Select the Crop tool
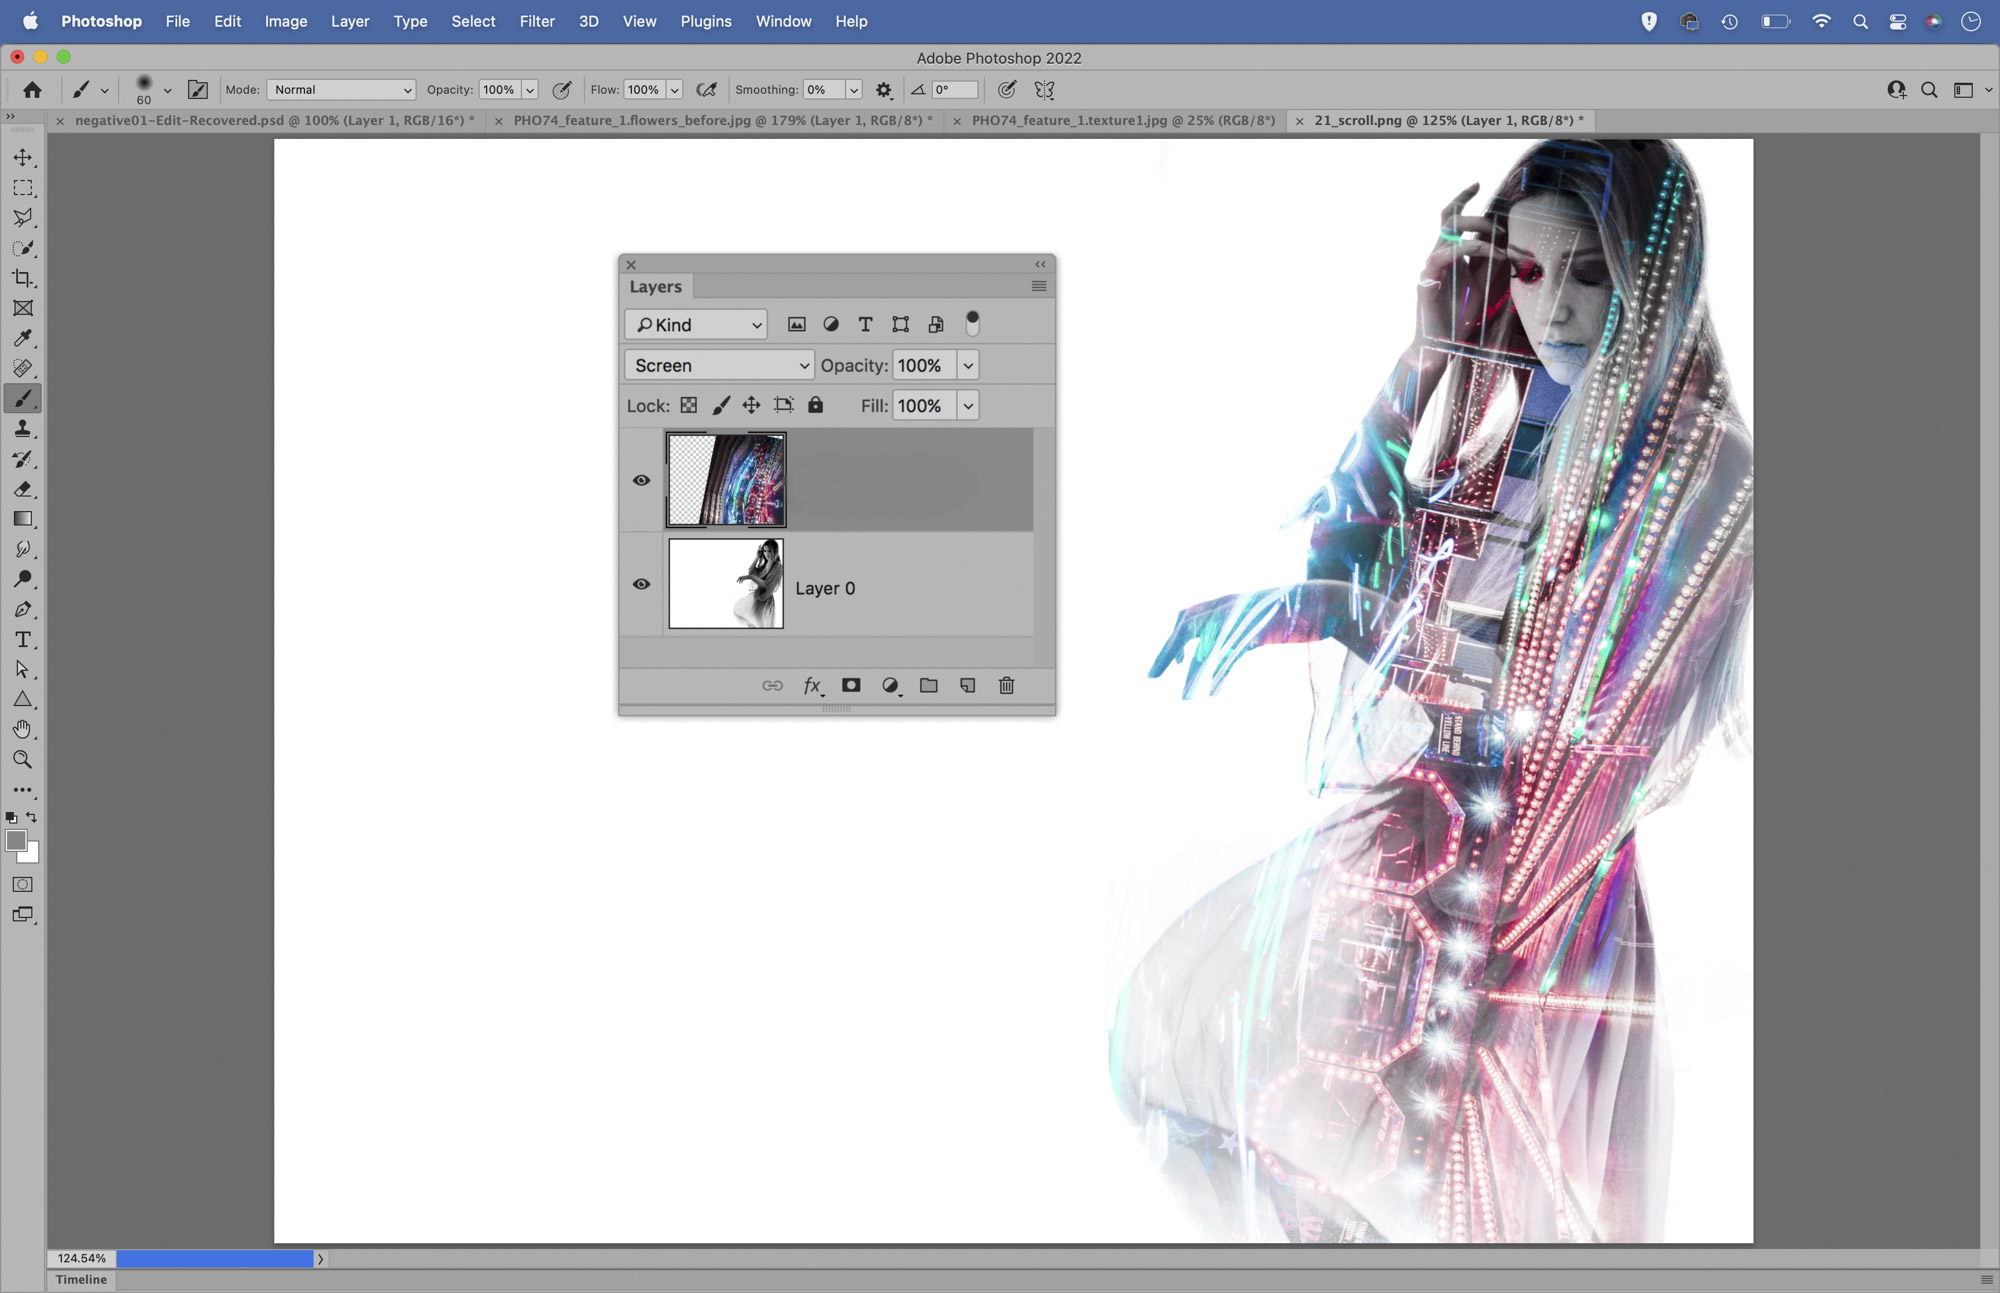 click(22, 278)
